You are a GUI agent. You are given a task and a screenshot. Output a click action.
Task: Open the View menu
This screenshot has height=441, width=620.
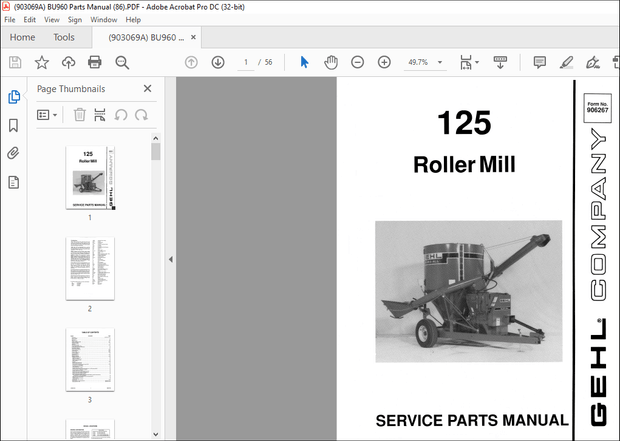51,20
